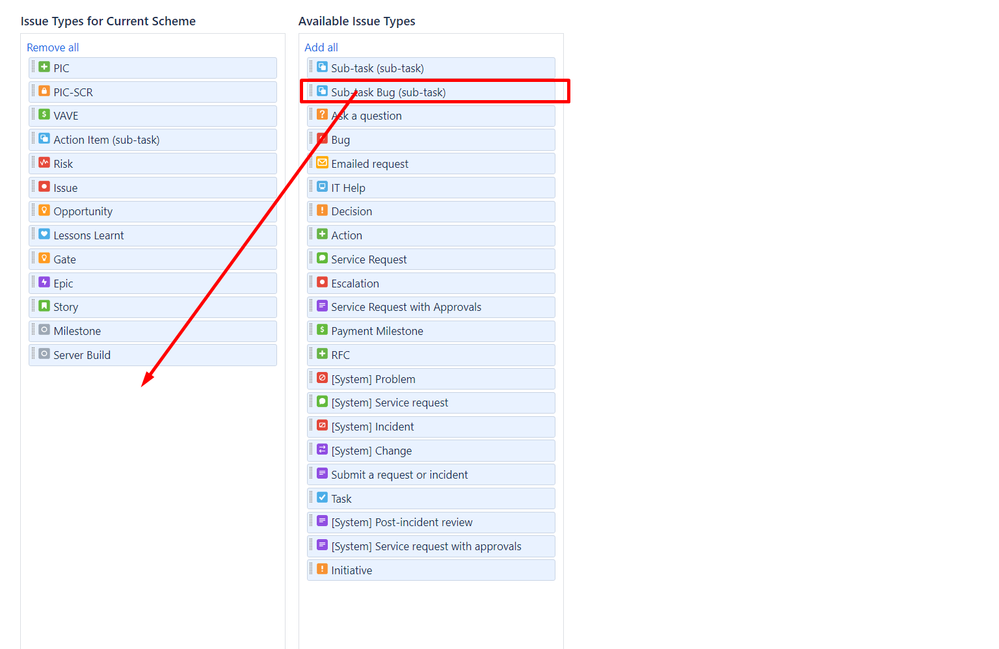Click the Lessons Learnt text label

(x=89, y=236)
